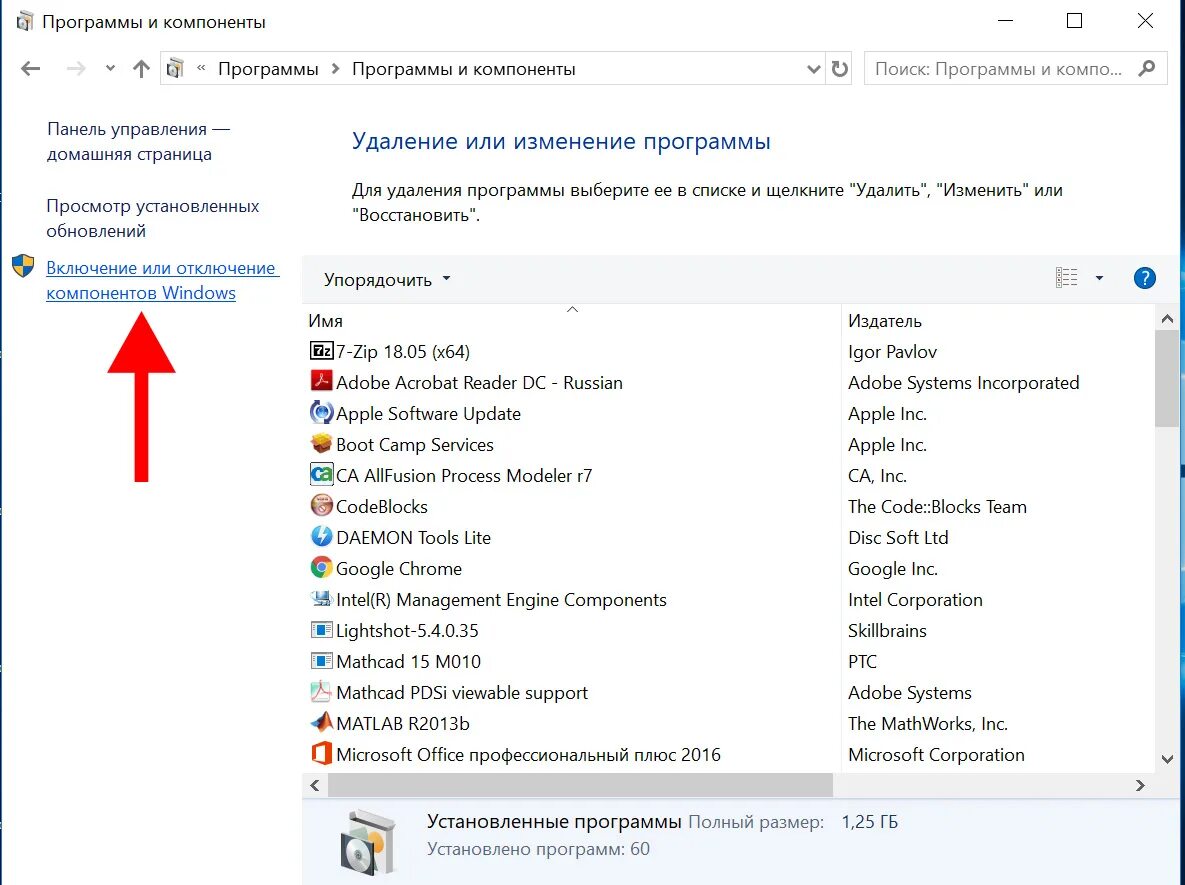
Task: Click the Lightshot-5.4.0.35 icon
Action: [321, 630]
